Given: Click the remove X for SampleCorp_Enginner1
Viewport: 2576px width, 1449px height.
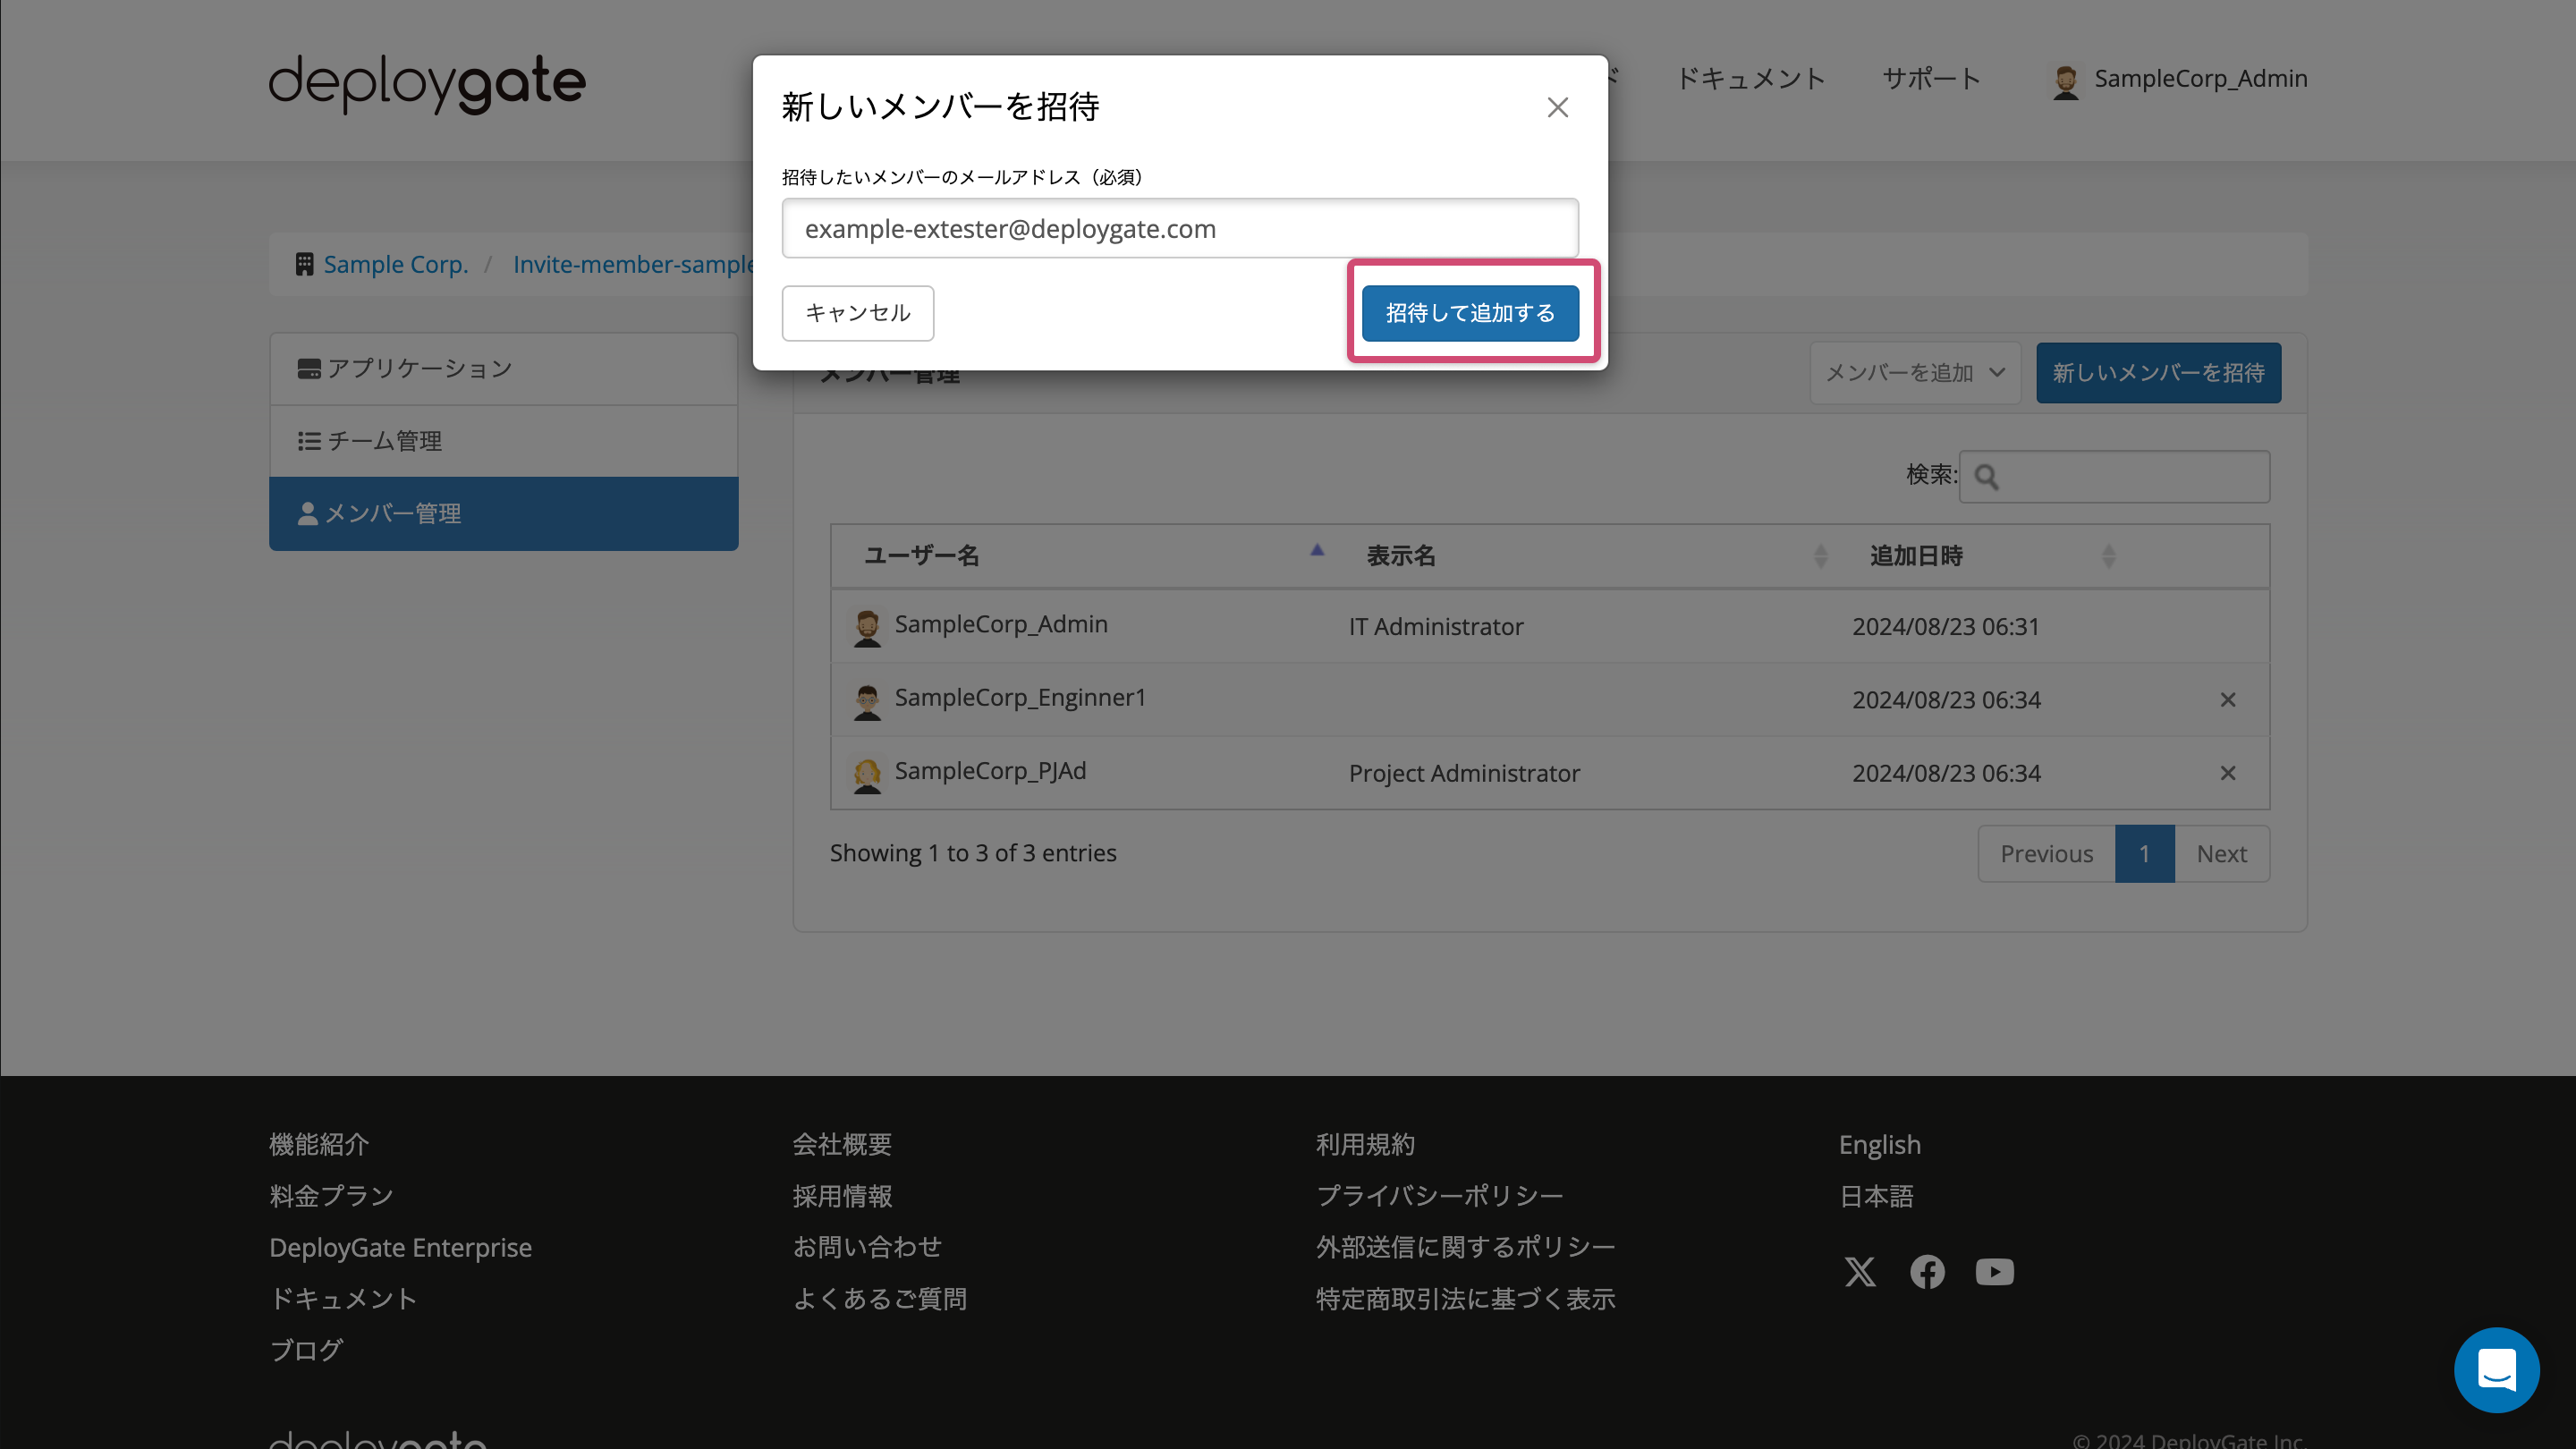Looking at the screenshot, I should pos(2227,699).
